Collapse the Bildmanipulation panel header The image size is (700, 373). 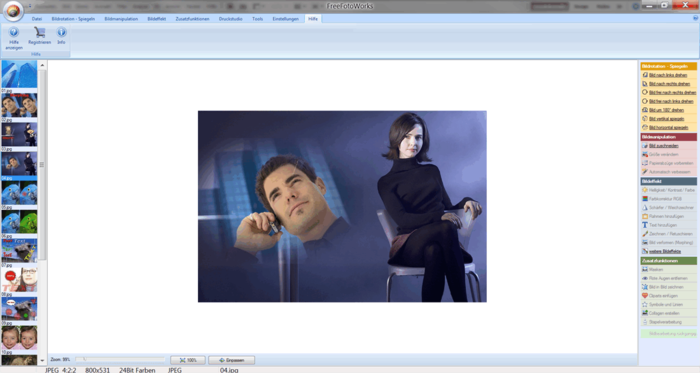(x=668, y=137)
